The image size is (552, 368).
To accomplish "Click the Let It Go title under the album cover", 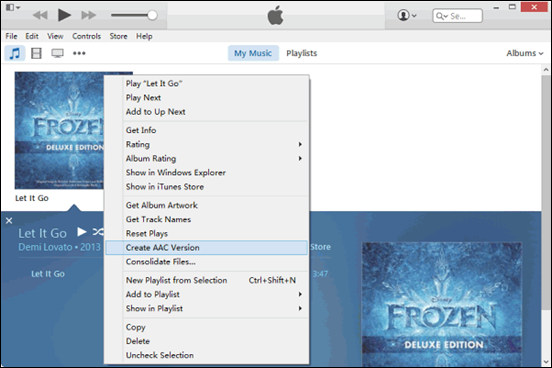I will [x=32, y=198].
